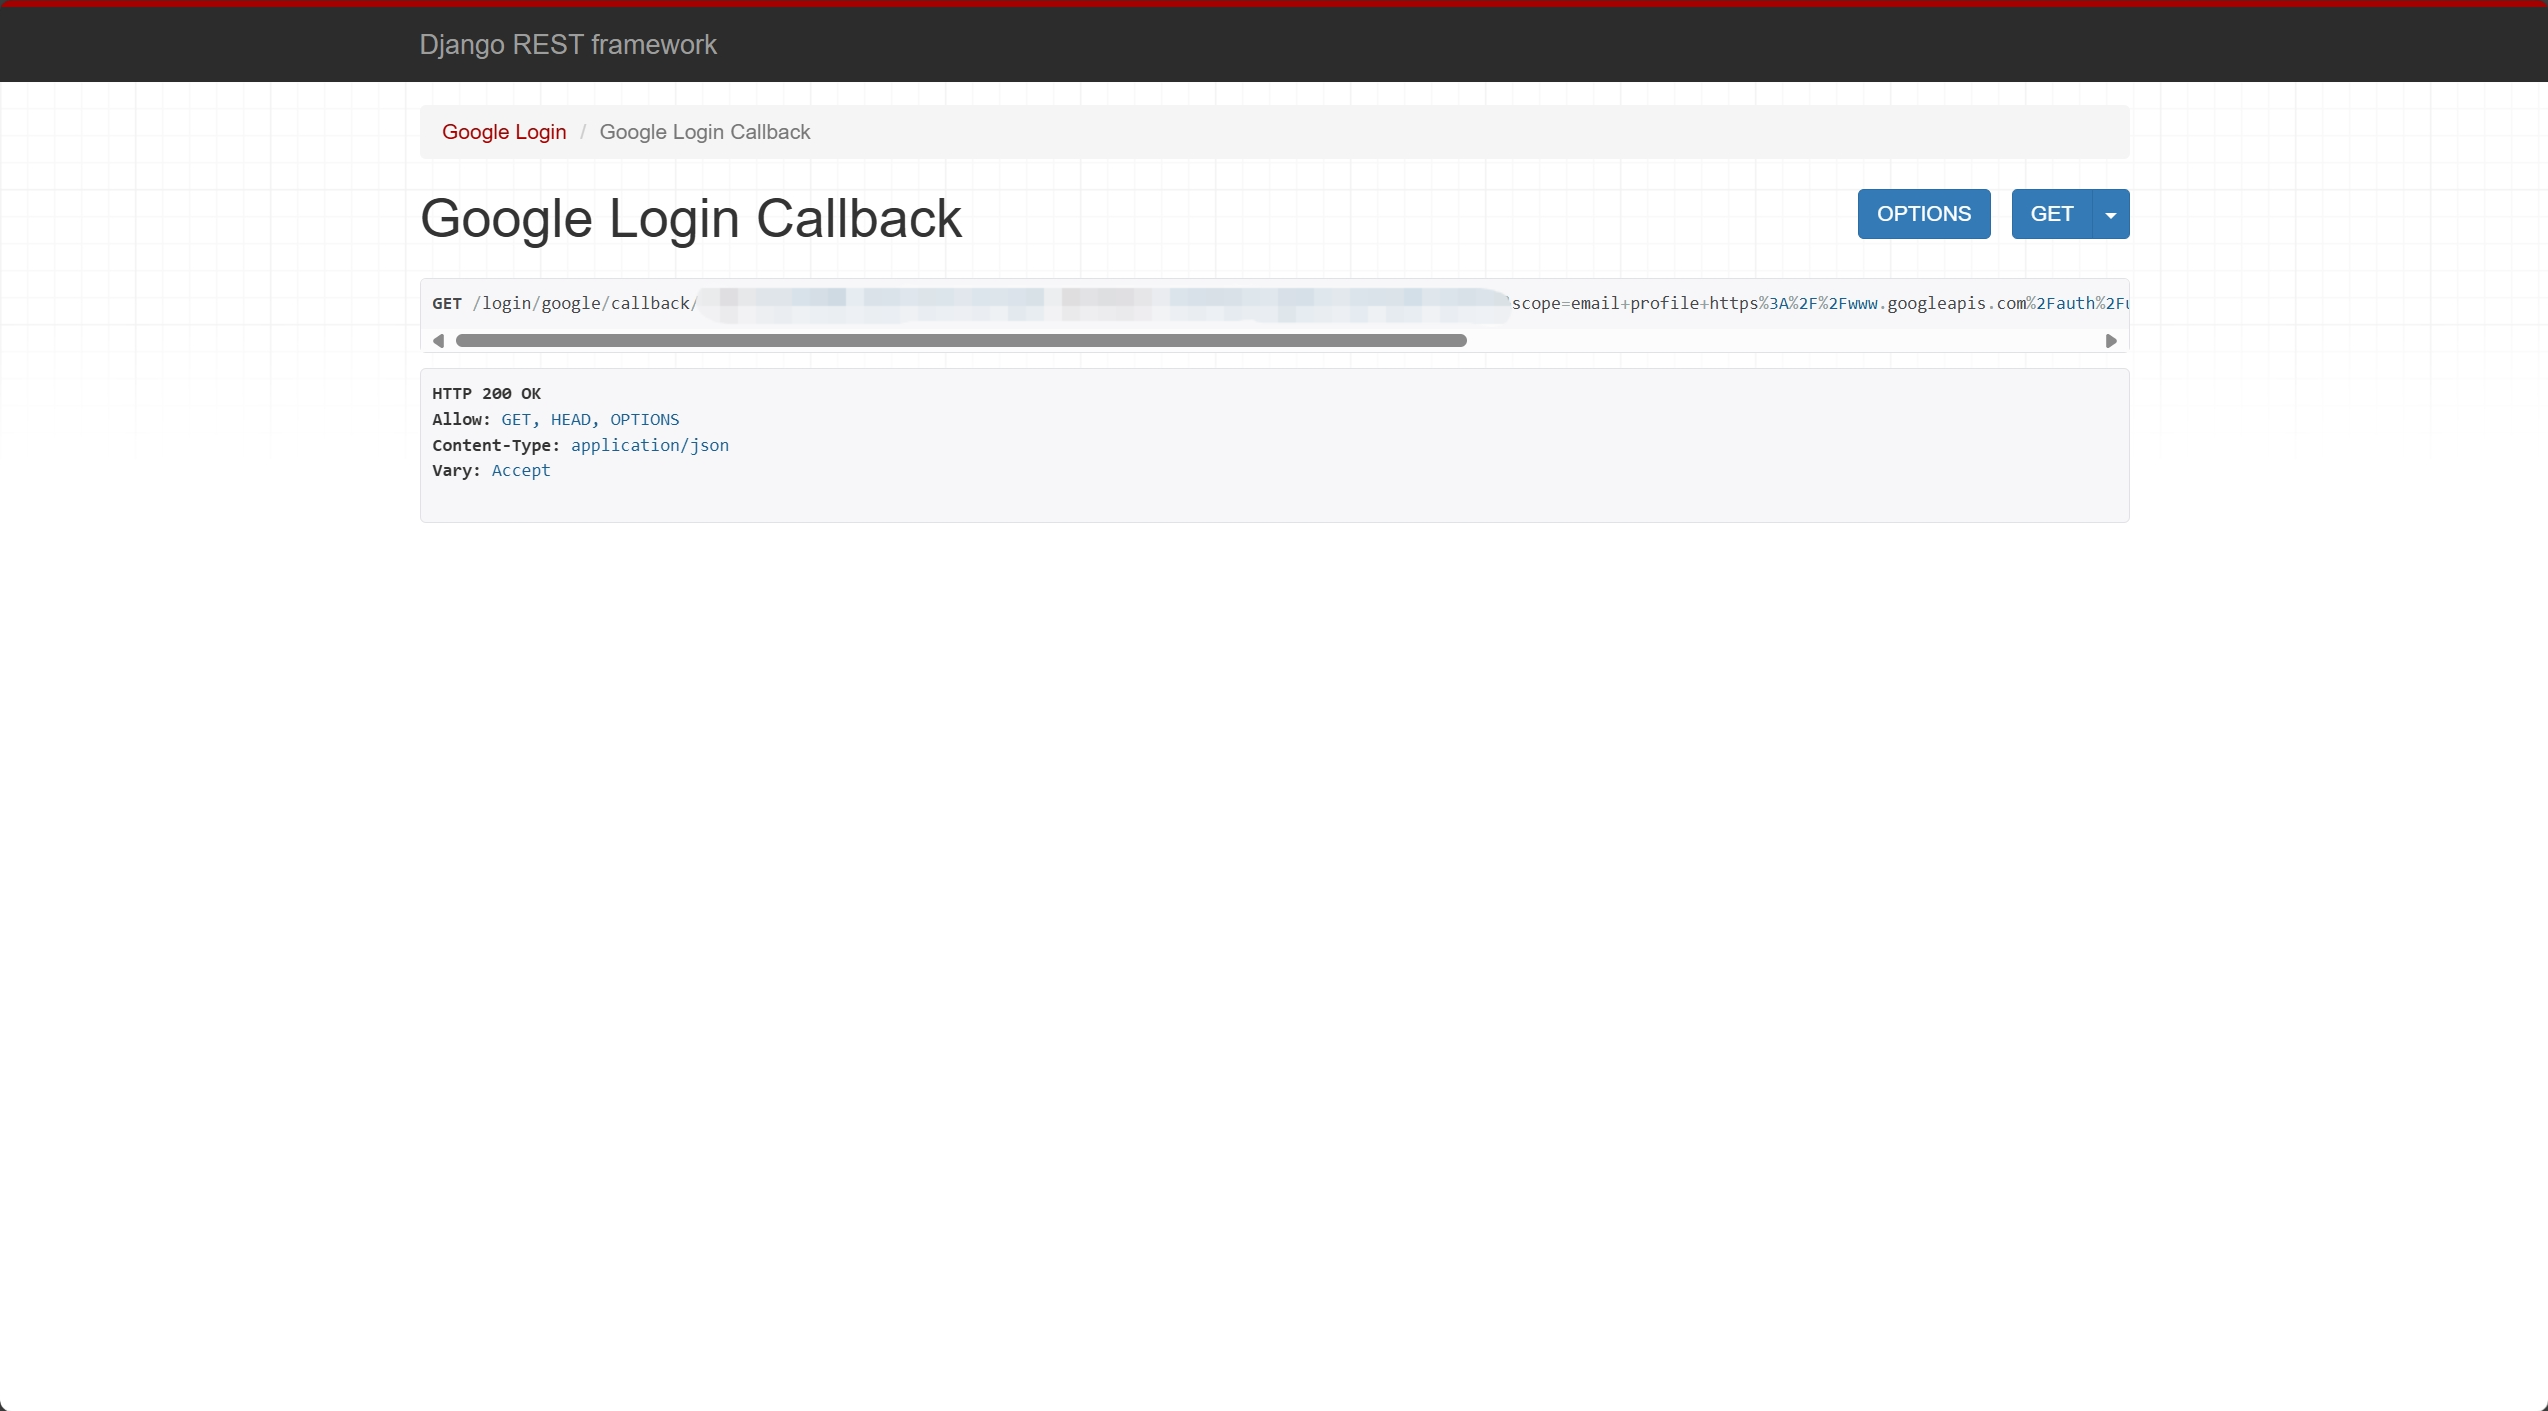
Task: Click the Google Login Callback page heading
Action: [690, 219]
